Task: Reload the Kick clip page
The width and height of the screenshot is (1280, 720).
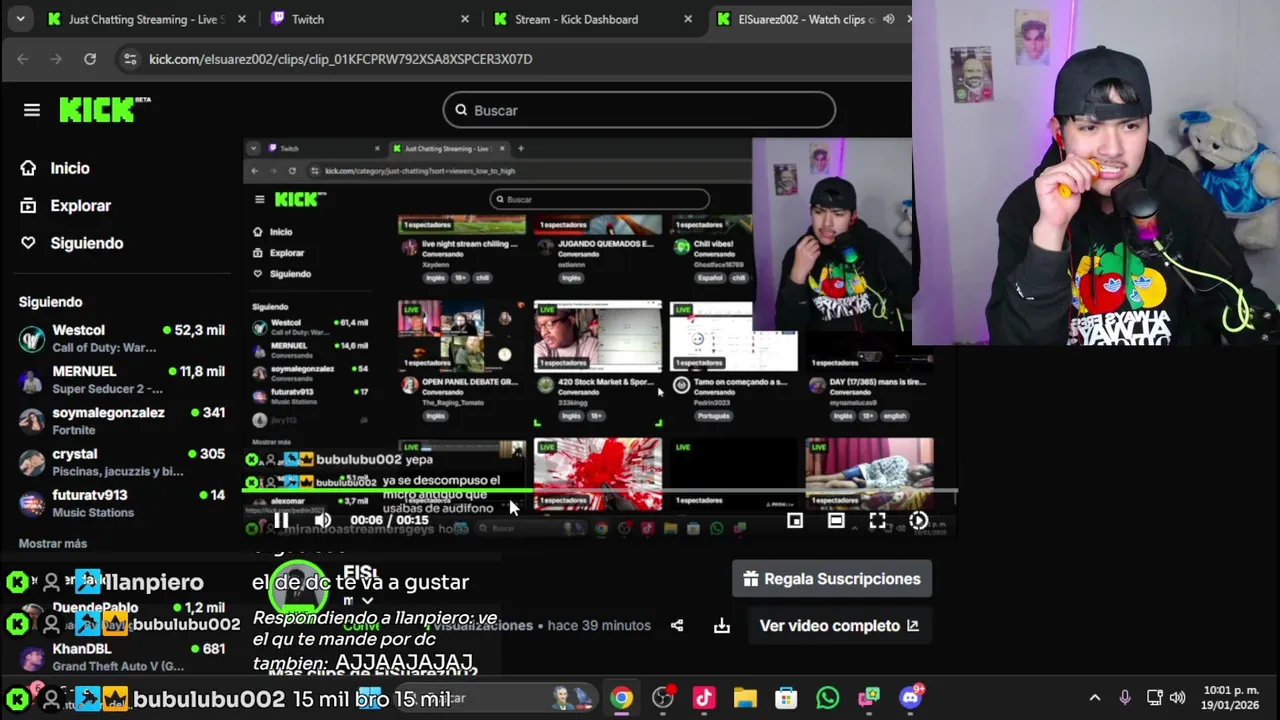Action: (x=90, y=59)
